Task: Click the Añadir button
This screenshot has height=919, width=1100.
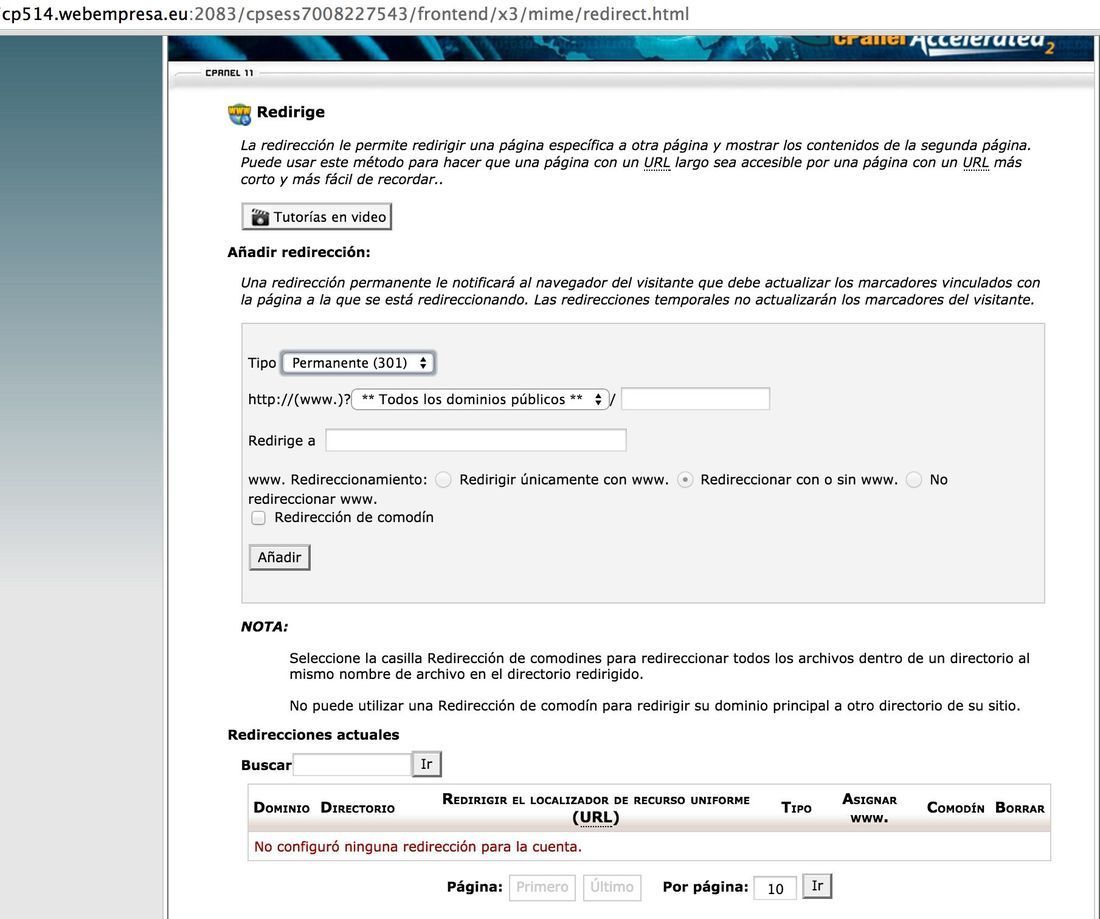Action: [279, 557]
